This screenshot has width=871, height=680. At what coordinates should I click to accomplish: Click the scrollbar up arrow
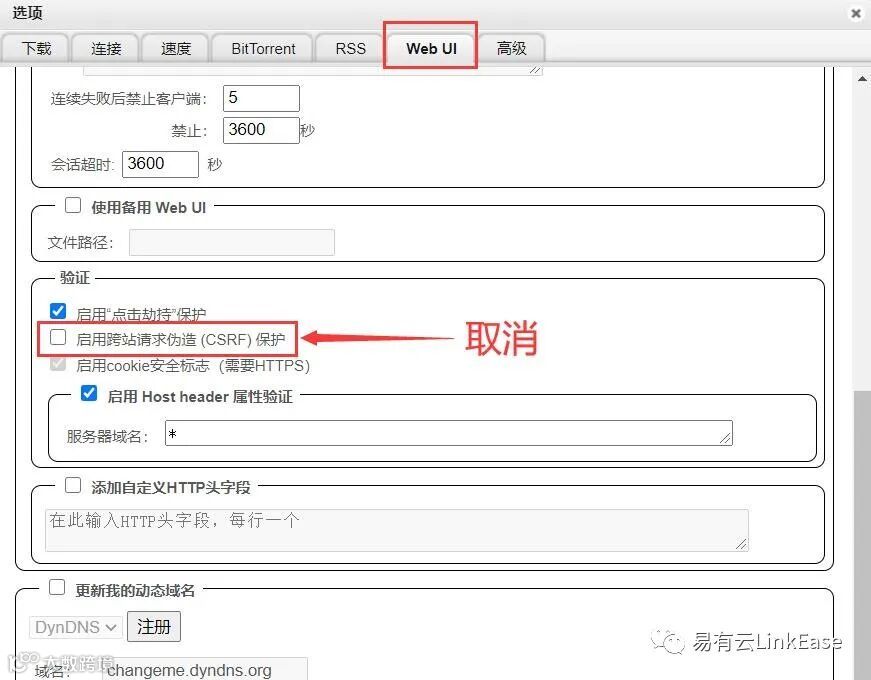(862, 79)
